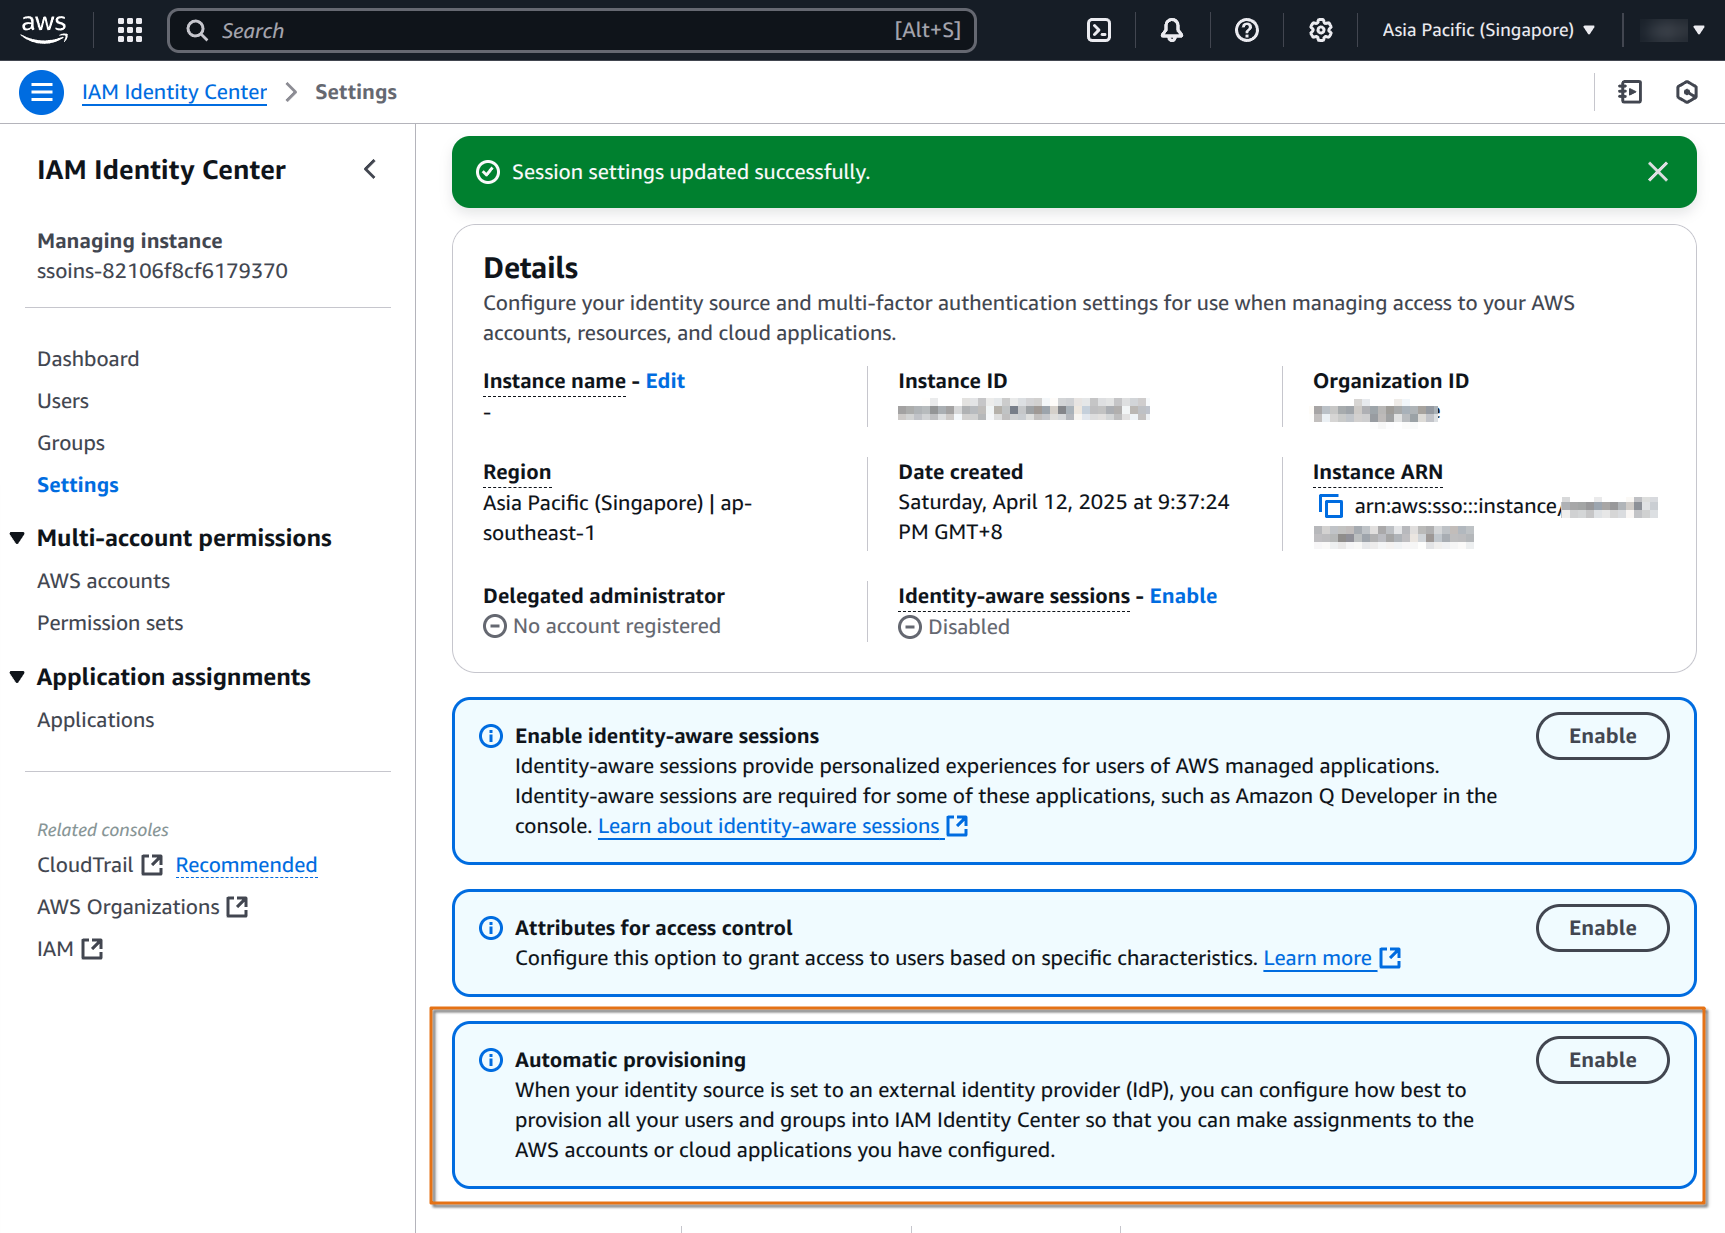Click Enable for Automatic provisioning
The width and height of the screenshot is (1725, 1233).
[1602, 1060]
